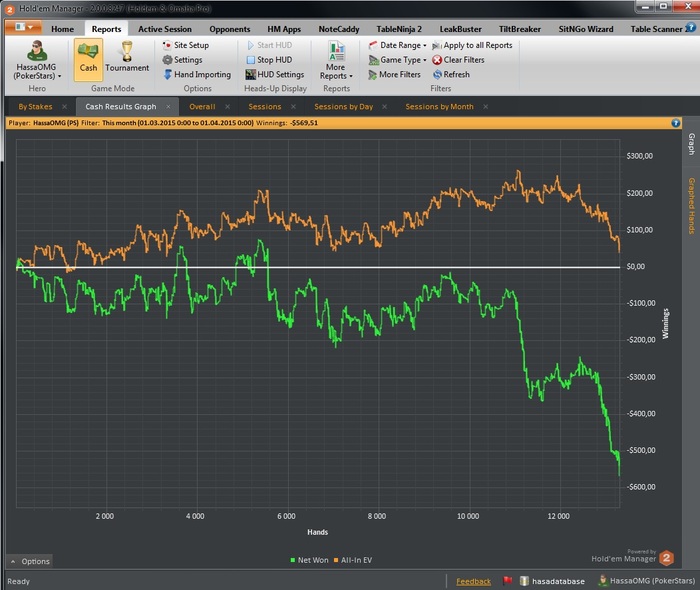
Task: Click the info icon on filter bar
Action: pyautogui.click(x=676, y=123)
